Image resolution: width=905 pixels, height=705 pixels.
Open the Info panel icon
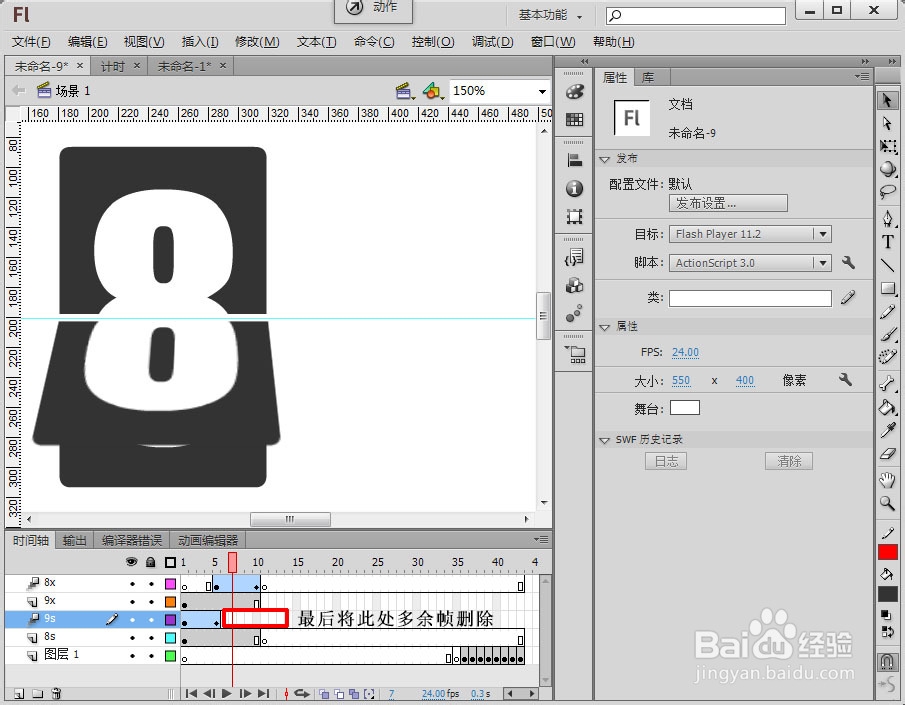[x=575, y=188]
